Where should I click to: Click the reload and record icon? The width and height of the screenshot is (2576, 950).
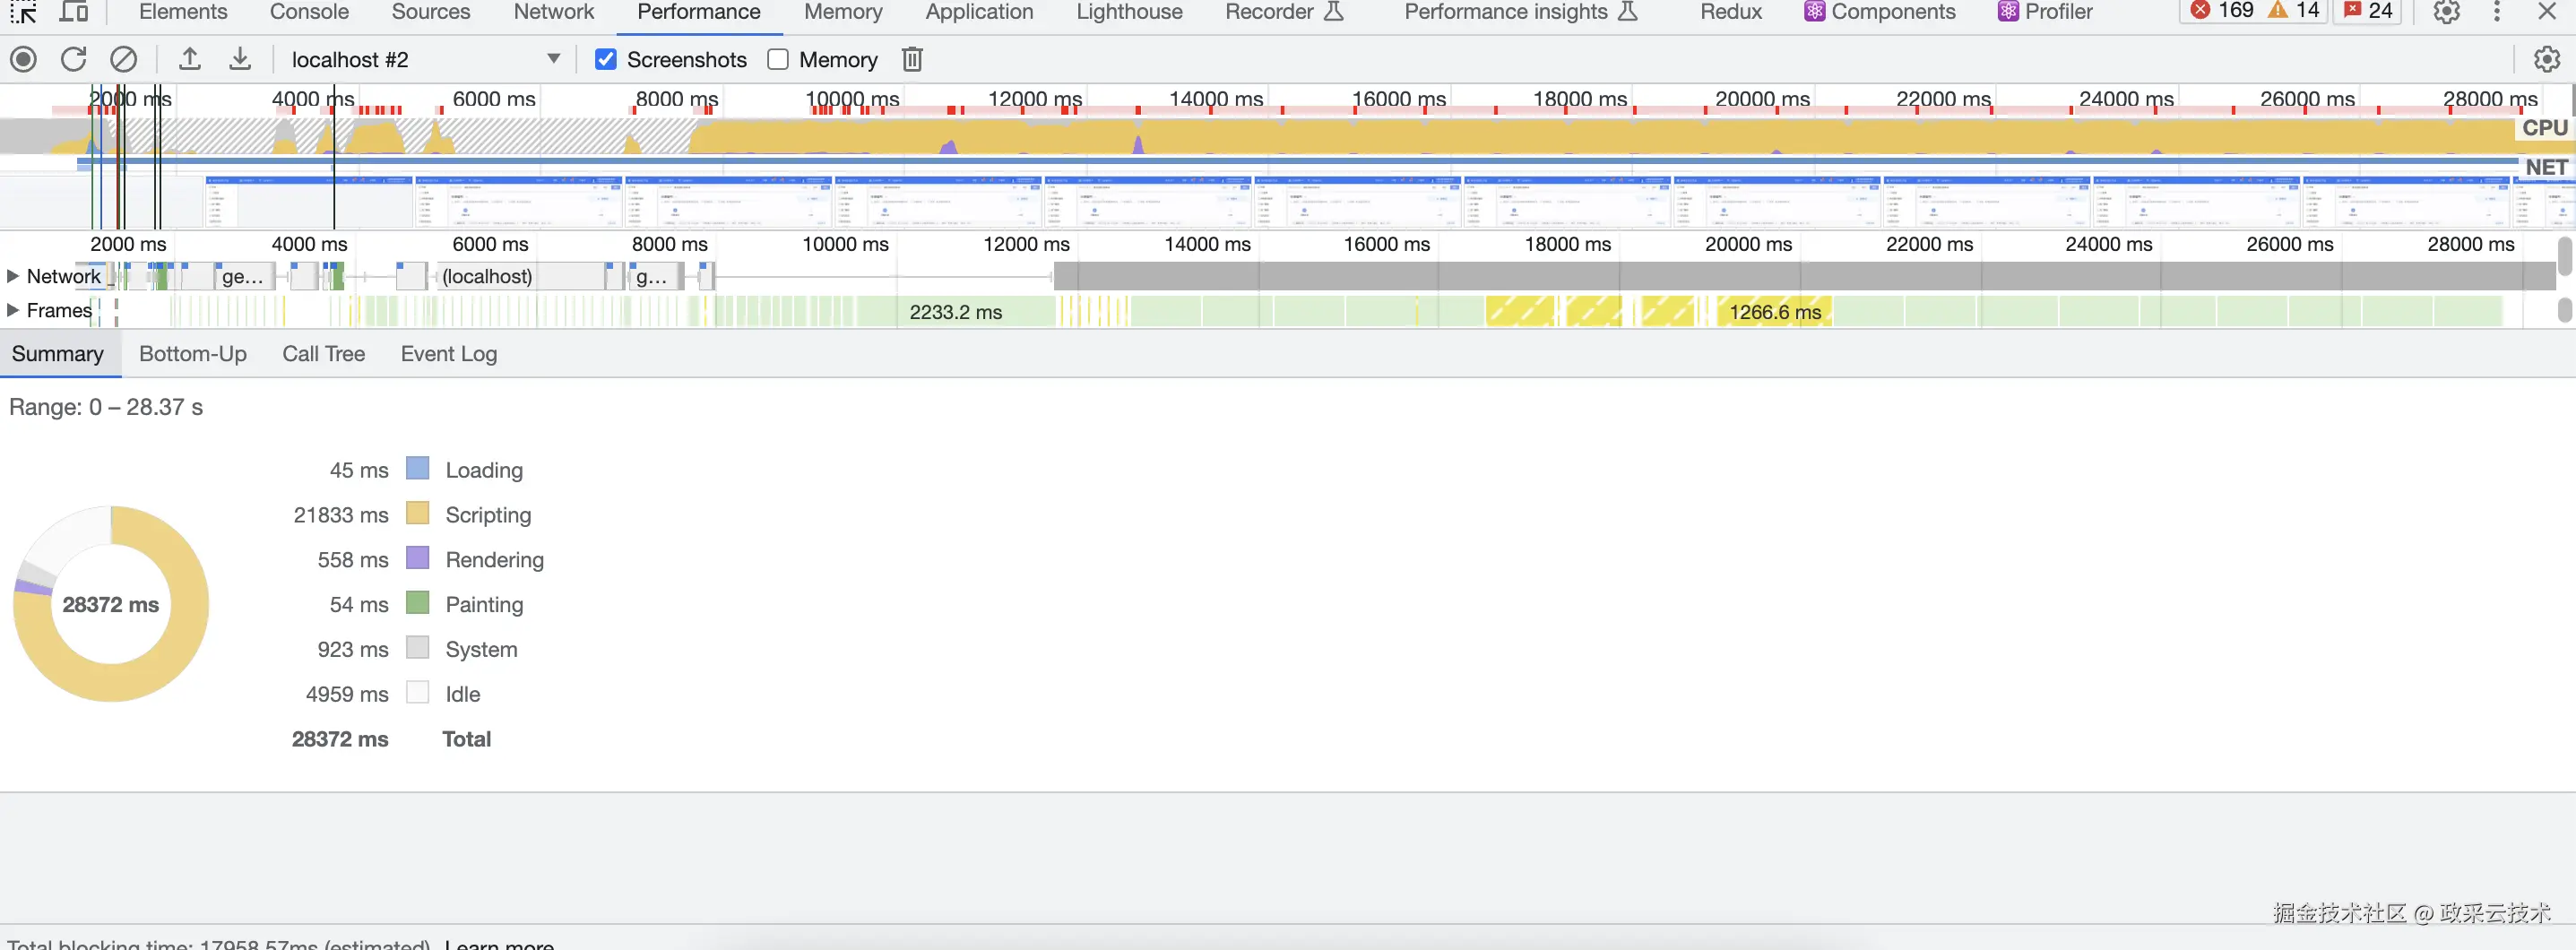[x=73, y=59]
